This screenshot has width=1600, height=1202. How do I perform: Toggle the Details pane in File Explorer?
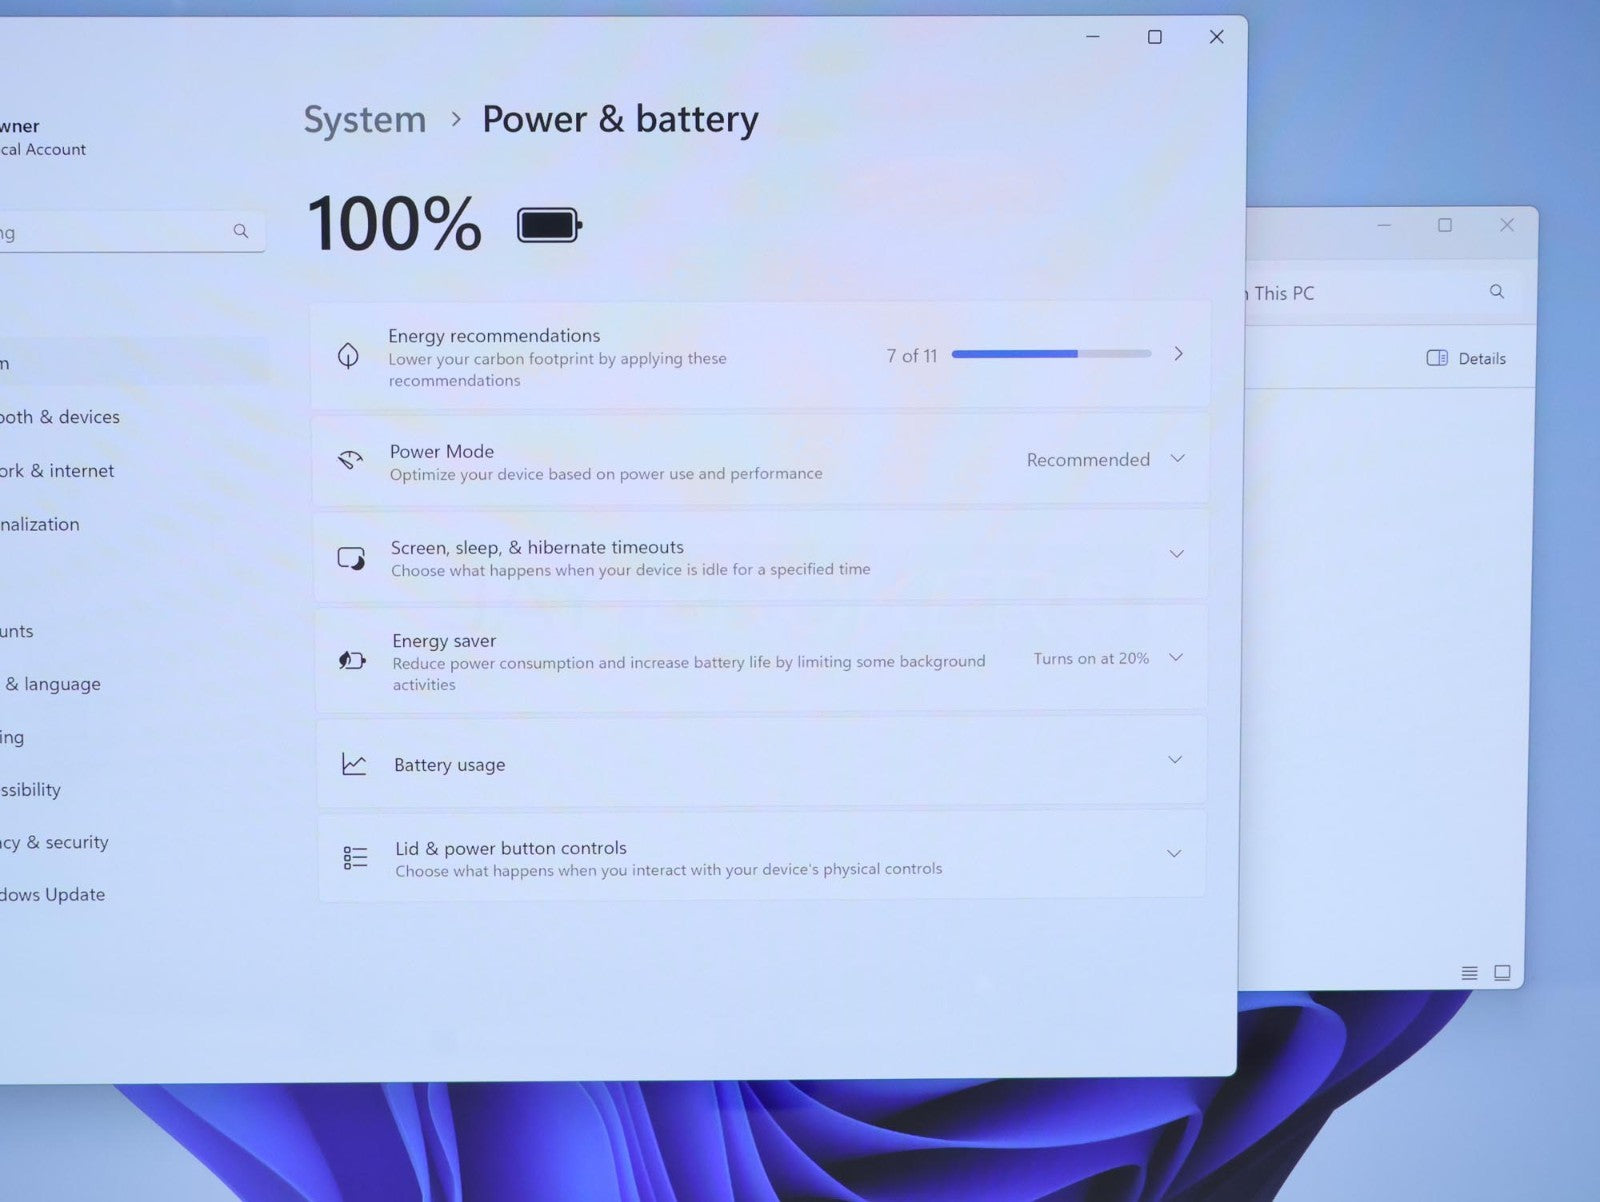(1465, 358)
